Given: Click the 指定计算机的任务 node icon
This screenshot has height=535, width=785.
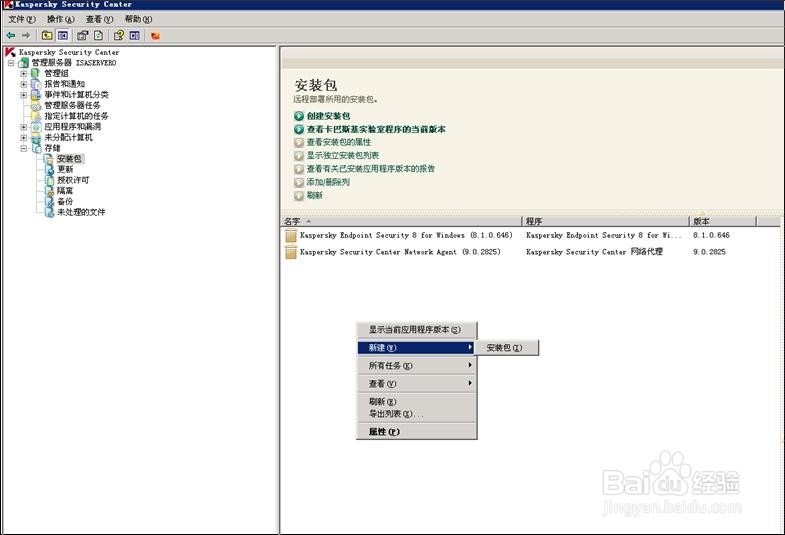Looking at the screenshot, I should pyautogui.click(x=36, y=116).
